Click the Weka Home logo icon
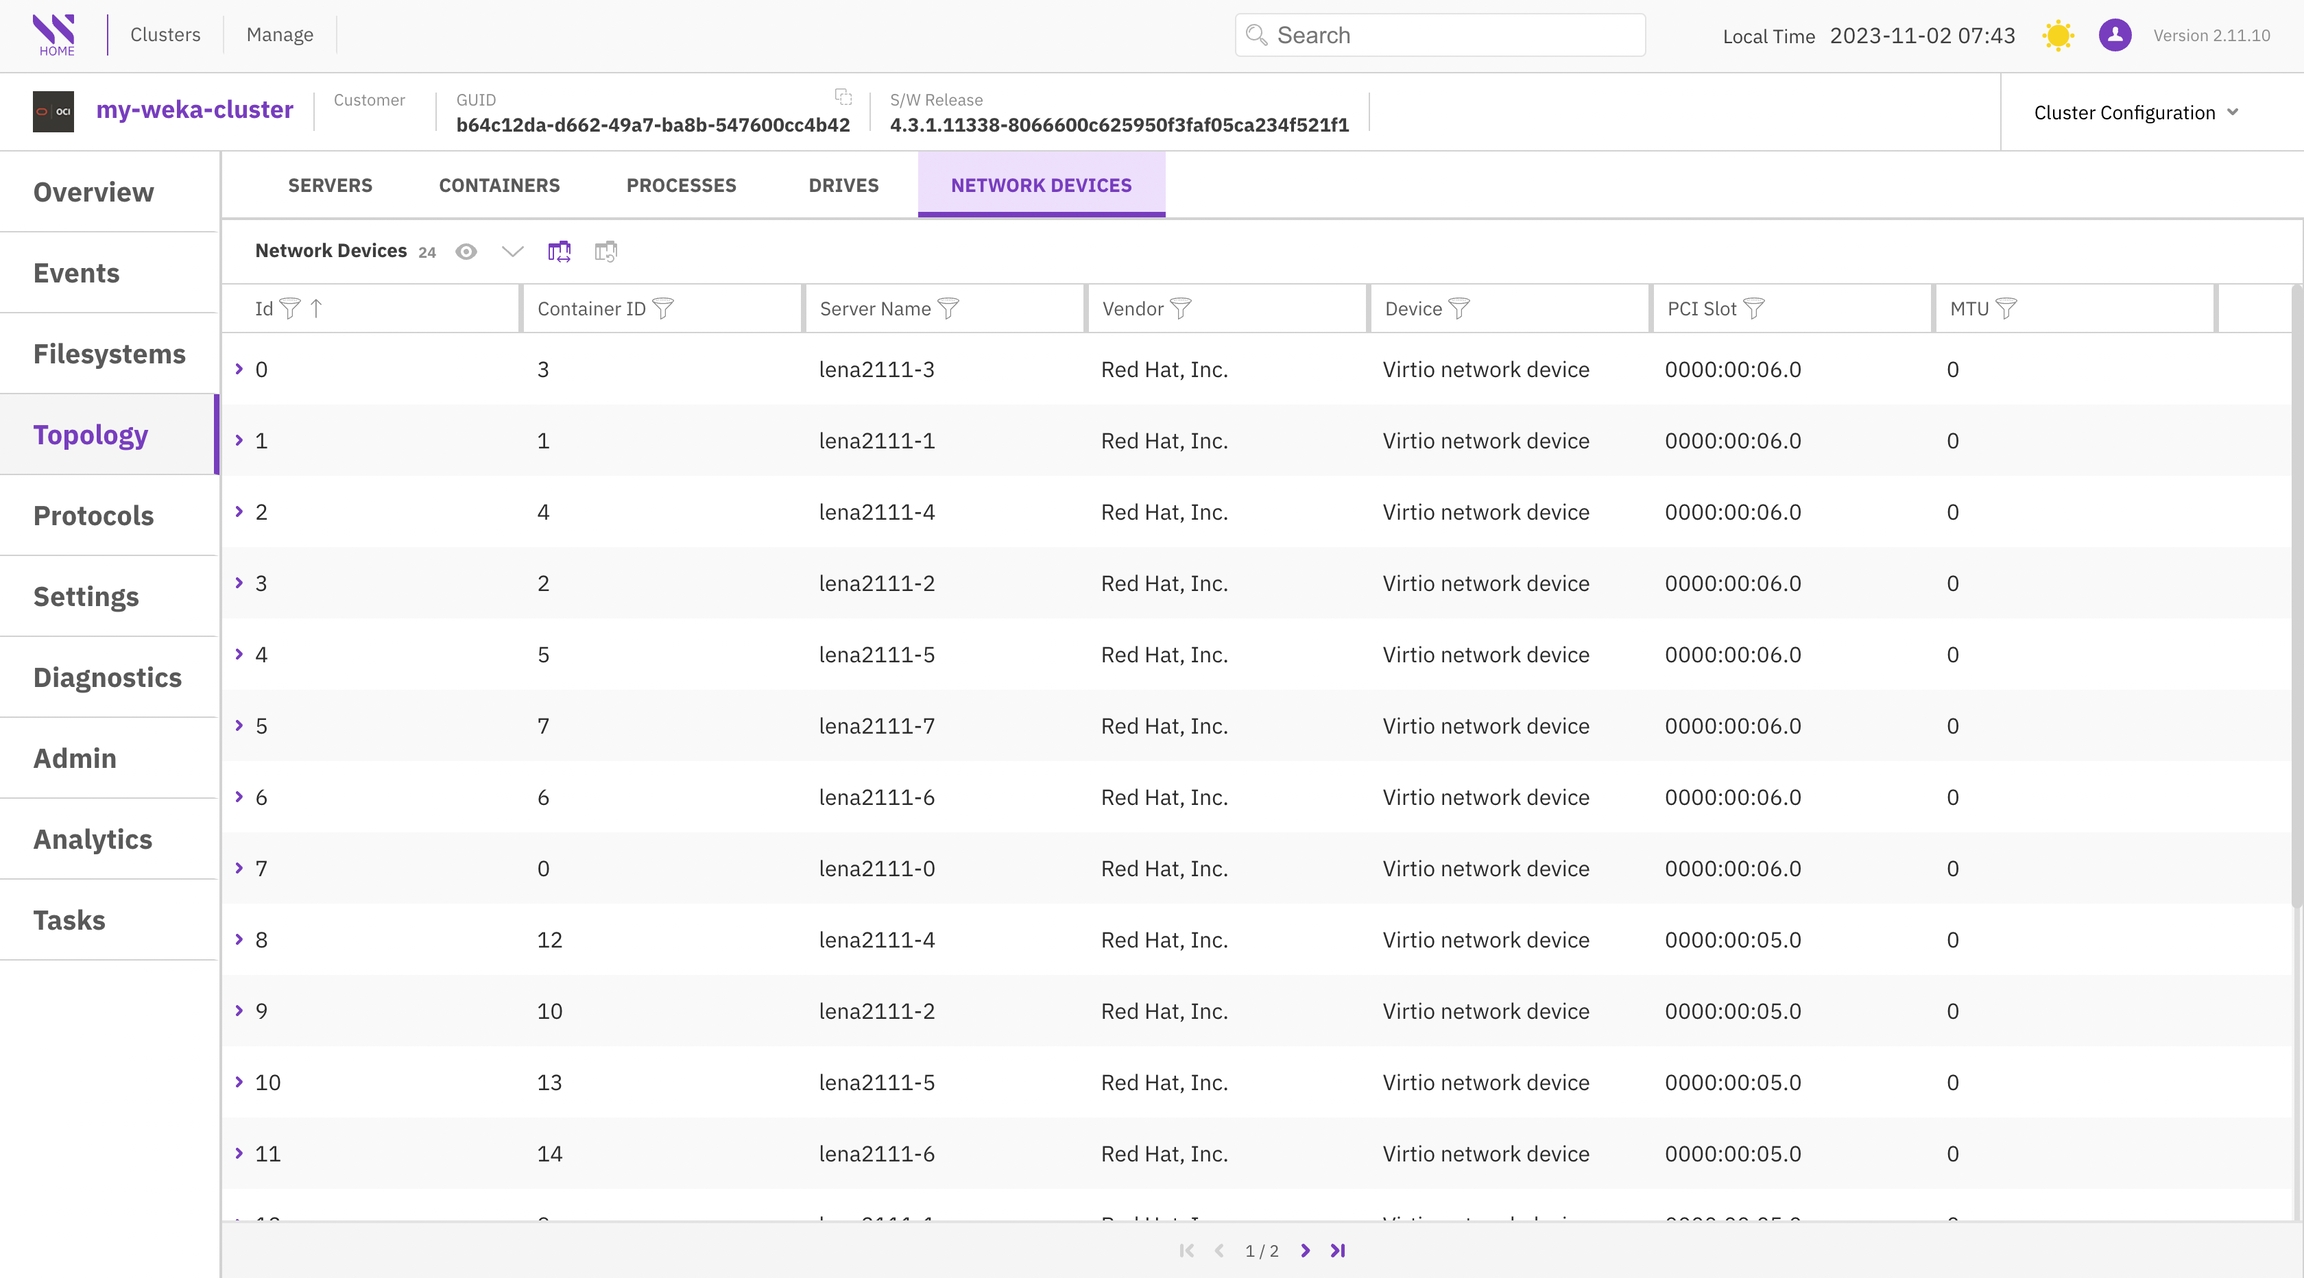Screen dimensions: 2304x1278 (x=54, y=35)
